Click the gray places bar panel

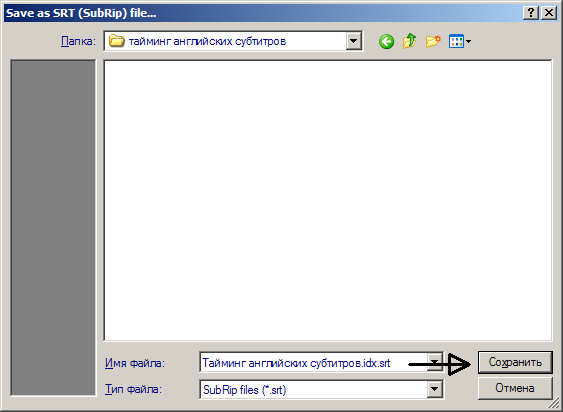pos(53,228)
